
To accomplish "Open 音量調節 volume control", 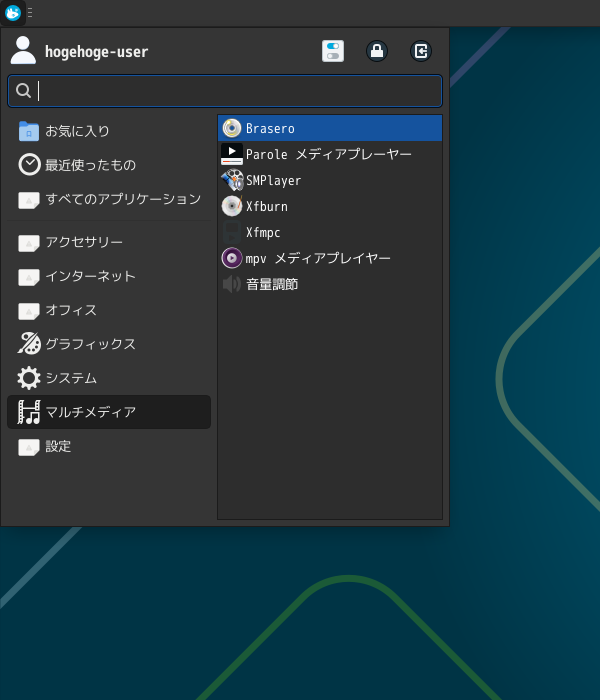I will coord(329,284).
